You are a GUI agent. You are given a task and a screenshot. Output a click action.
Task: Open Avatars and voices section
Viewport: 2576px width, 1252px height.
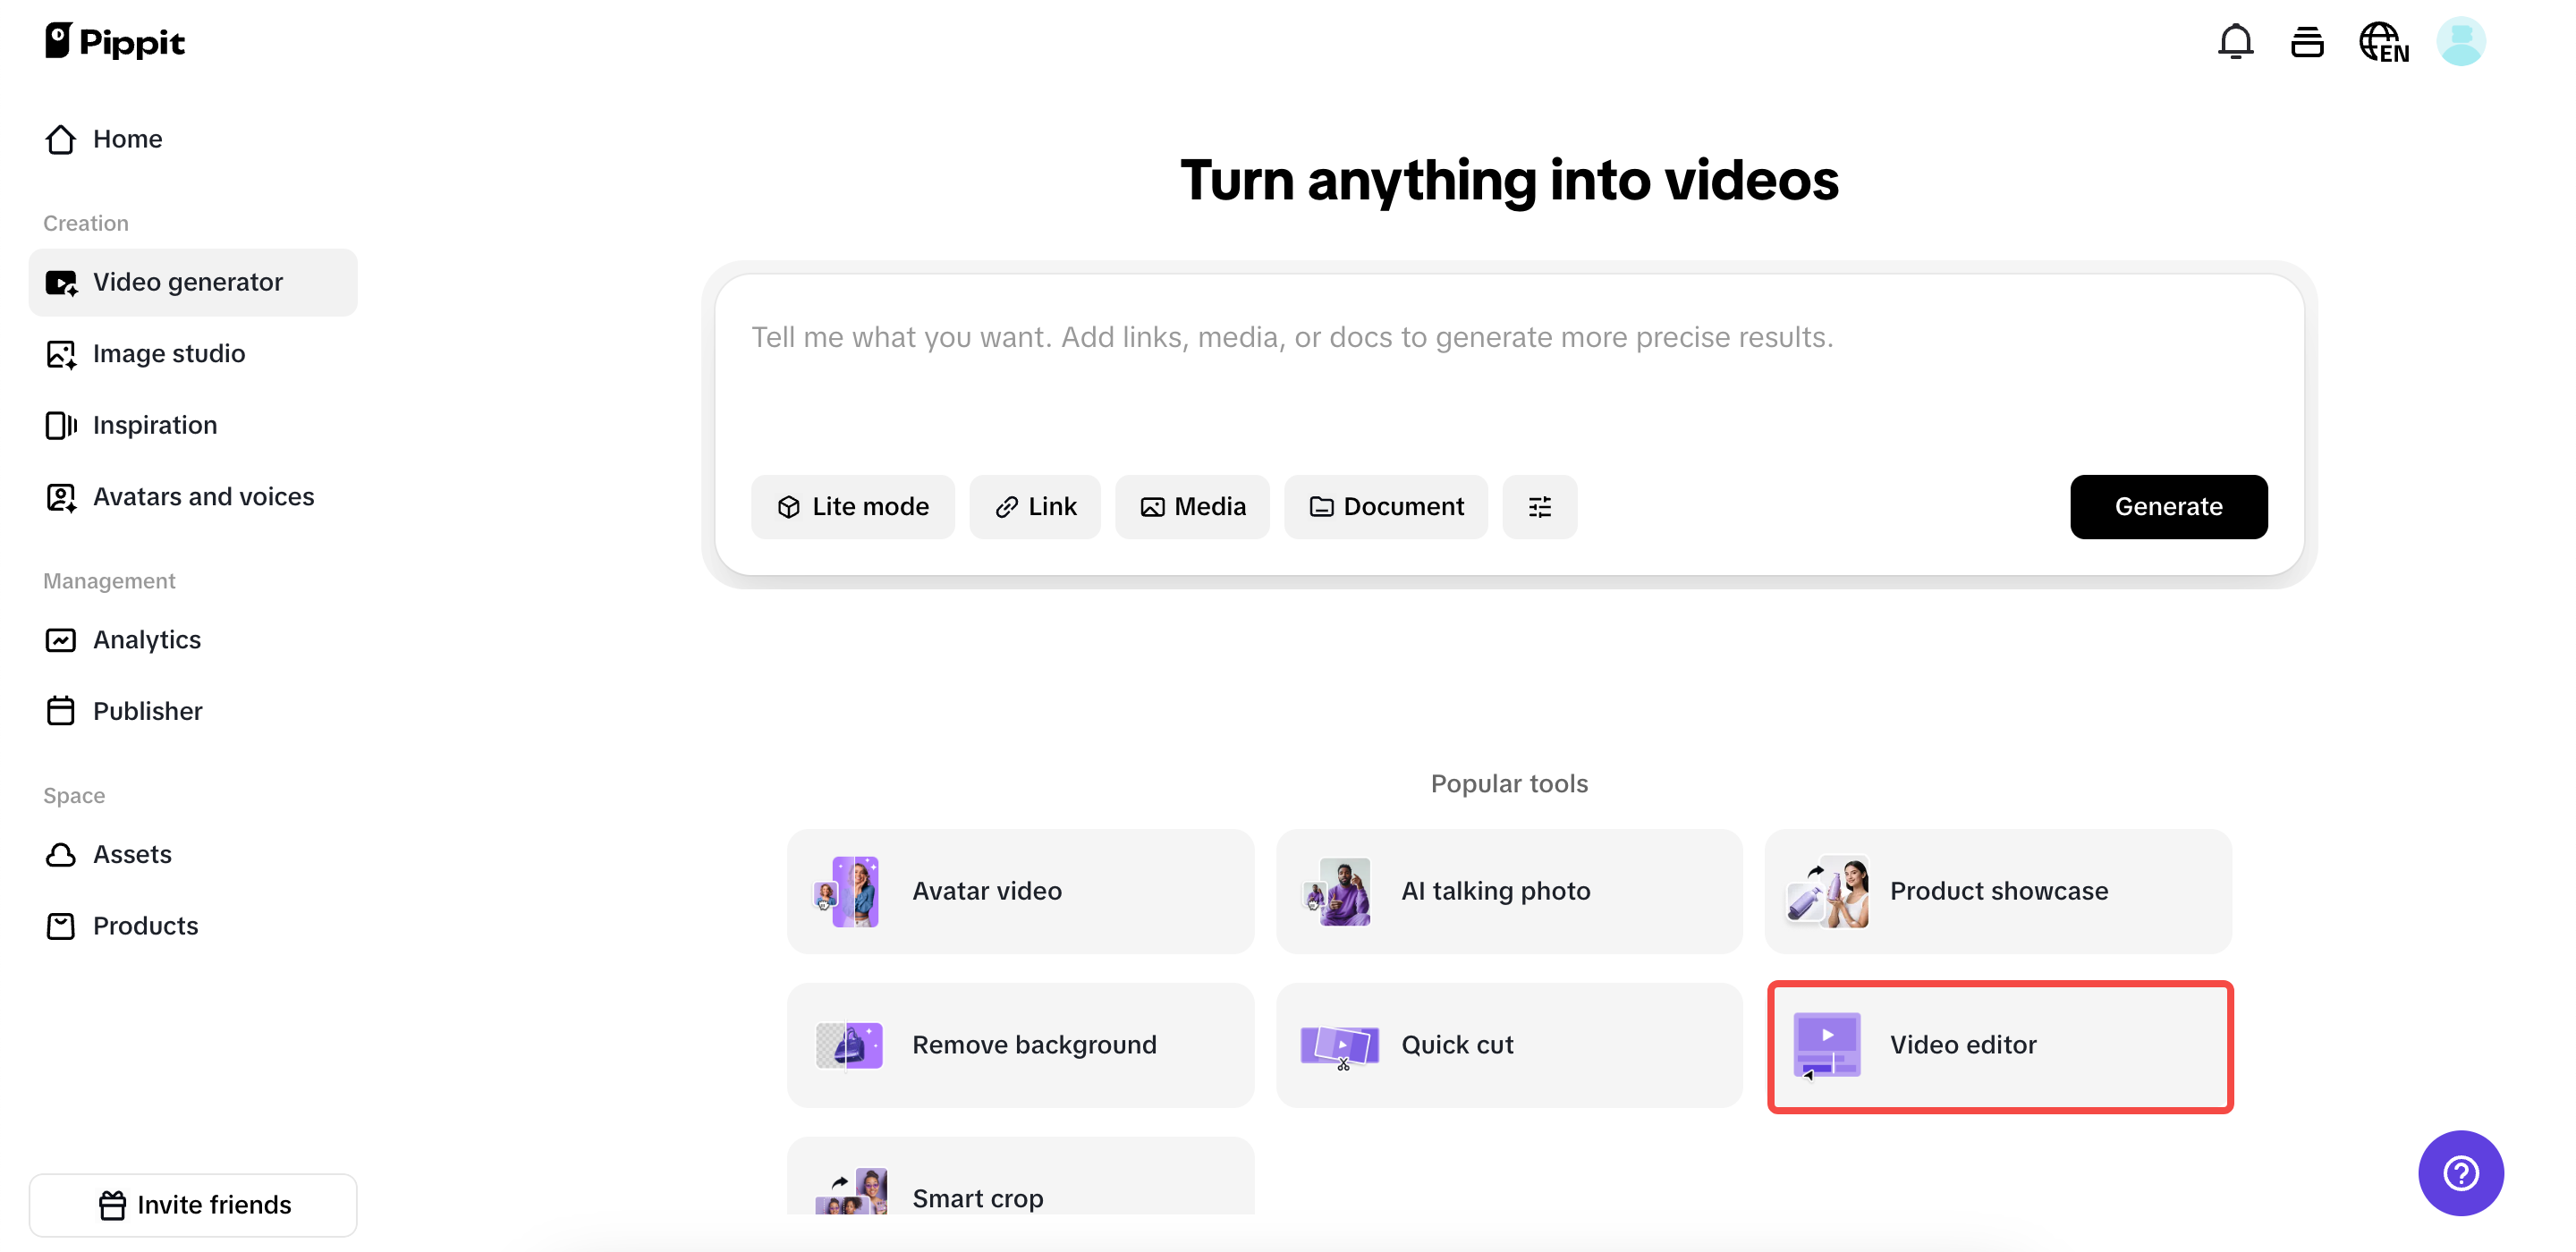coord(203,497)
